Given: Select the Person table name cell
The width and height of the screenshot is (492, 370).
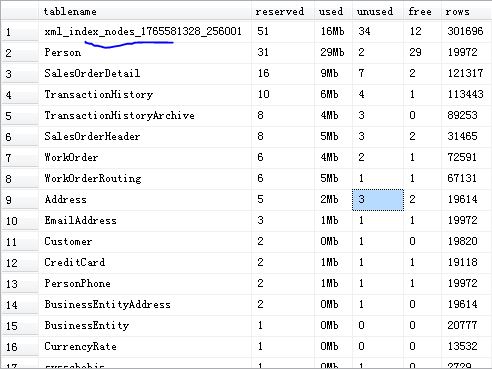Looking at the screenshot, I should 145,53.
